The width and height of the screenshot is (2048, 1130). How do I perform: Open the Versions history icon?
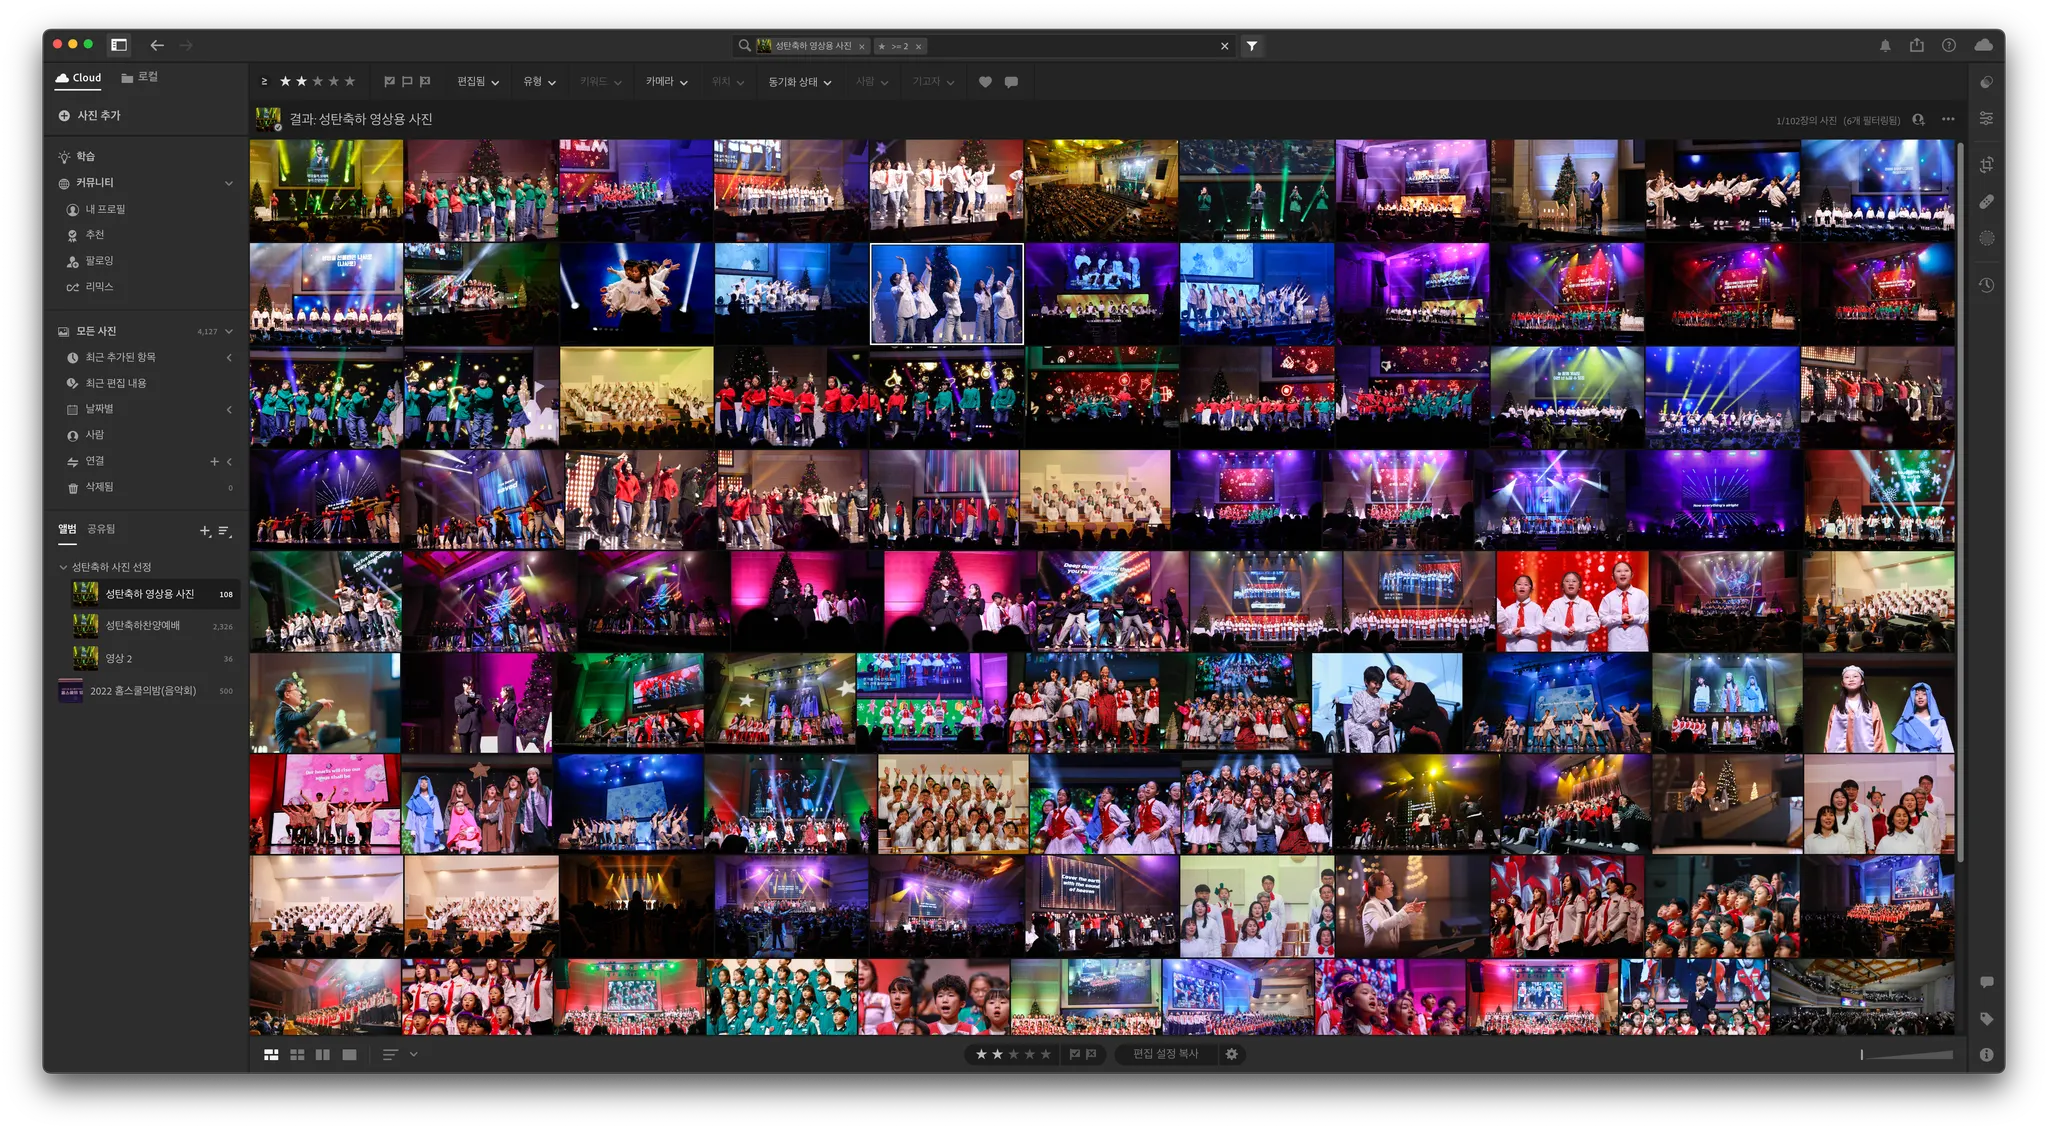(x=1986, y=285)
